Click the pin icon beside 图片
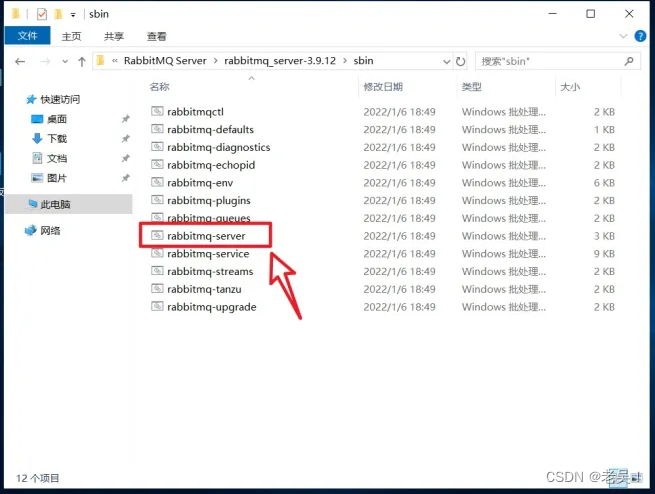The width and height of the screenshot is (655, 494). [x=125, y=178]
